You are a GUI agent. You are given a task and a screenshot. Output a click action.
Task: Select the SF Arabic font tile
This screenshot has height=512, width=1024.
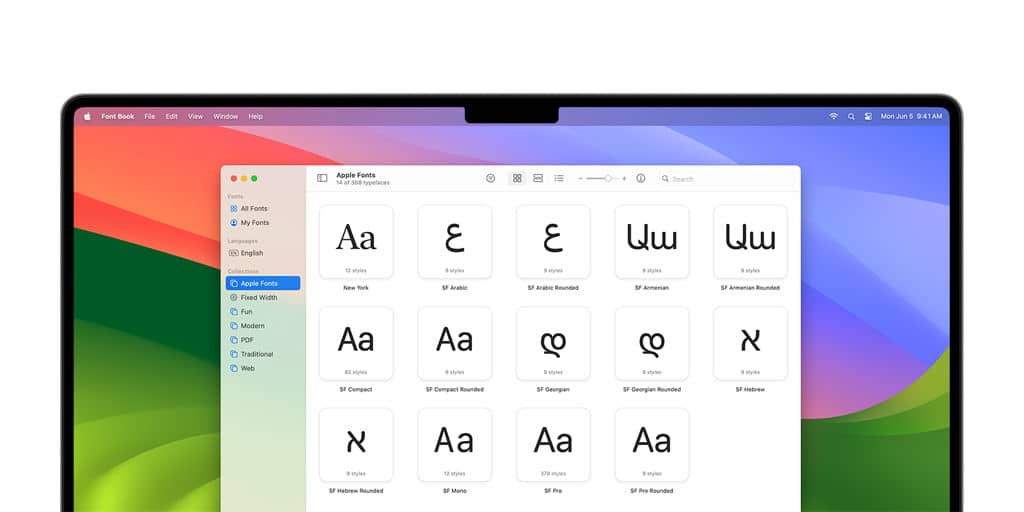(455, 242)
